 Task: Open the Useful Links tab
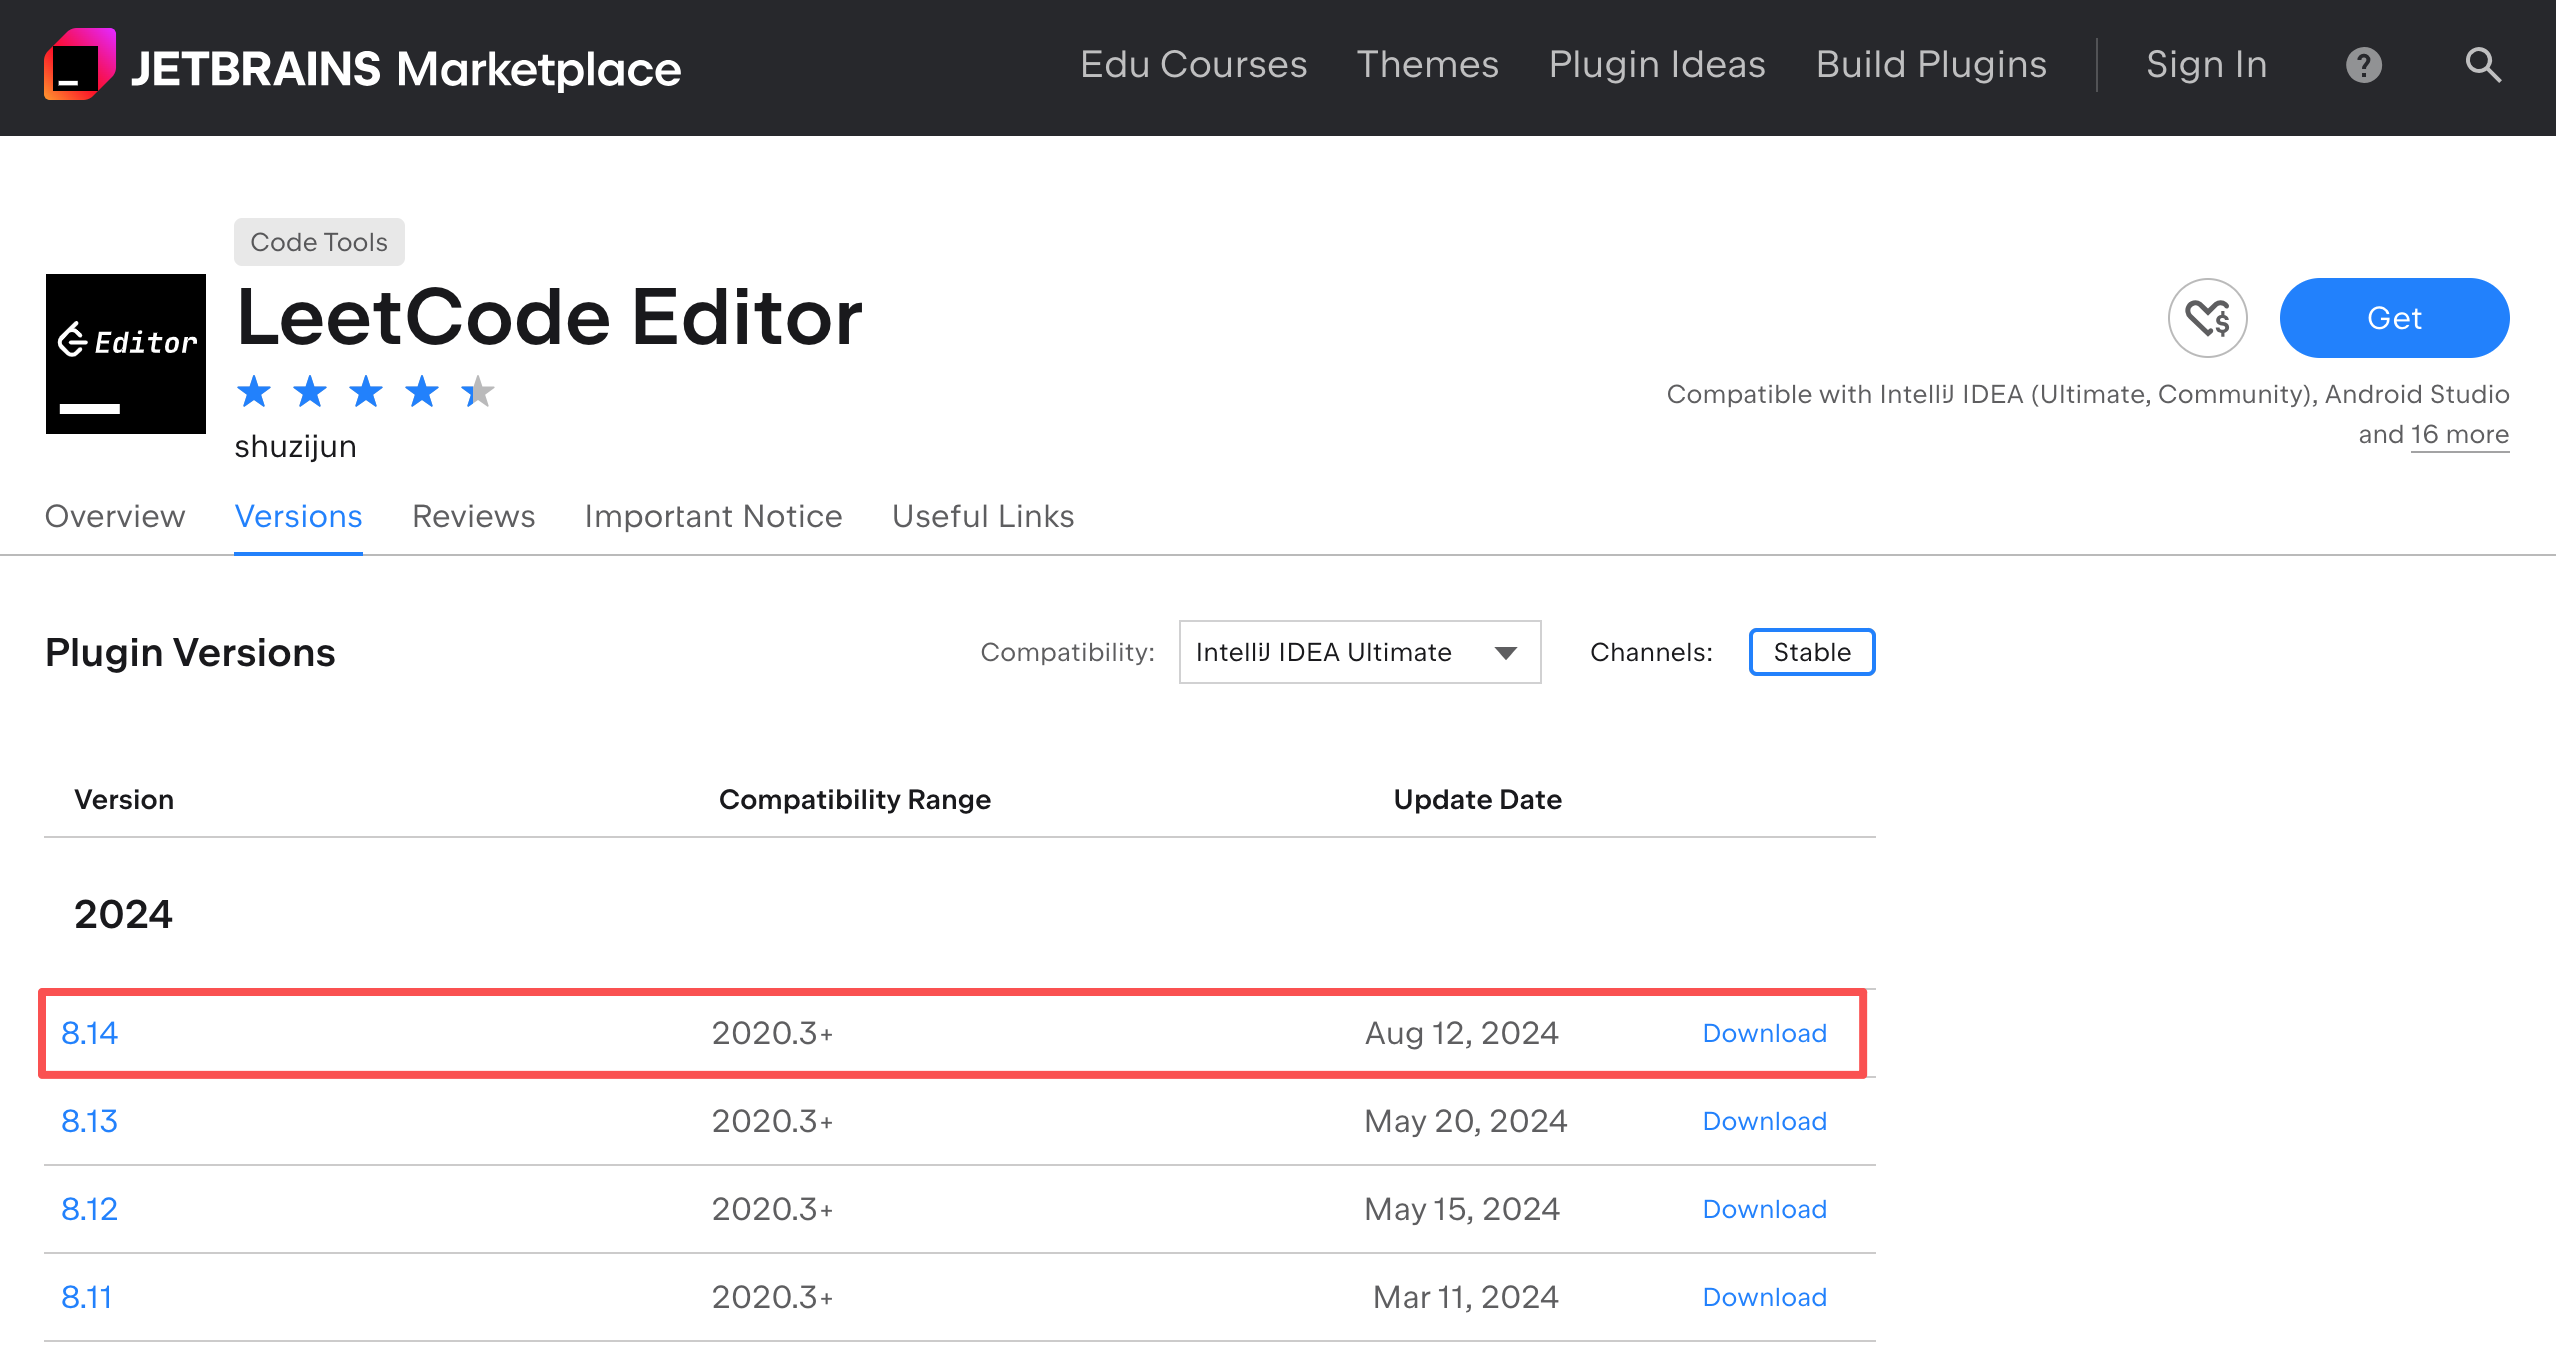pyautogui.click(x=983, y=516)
